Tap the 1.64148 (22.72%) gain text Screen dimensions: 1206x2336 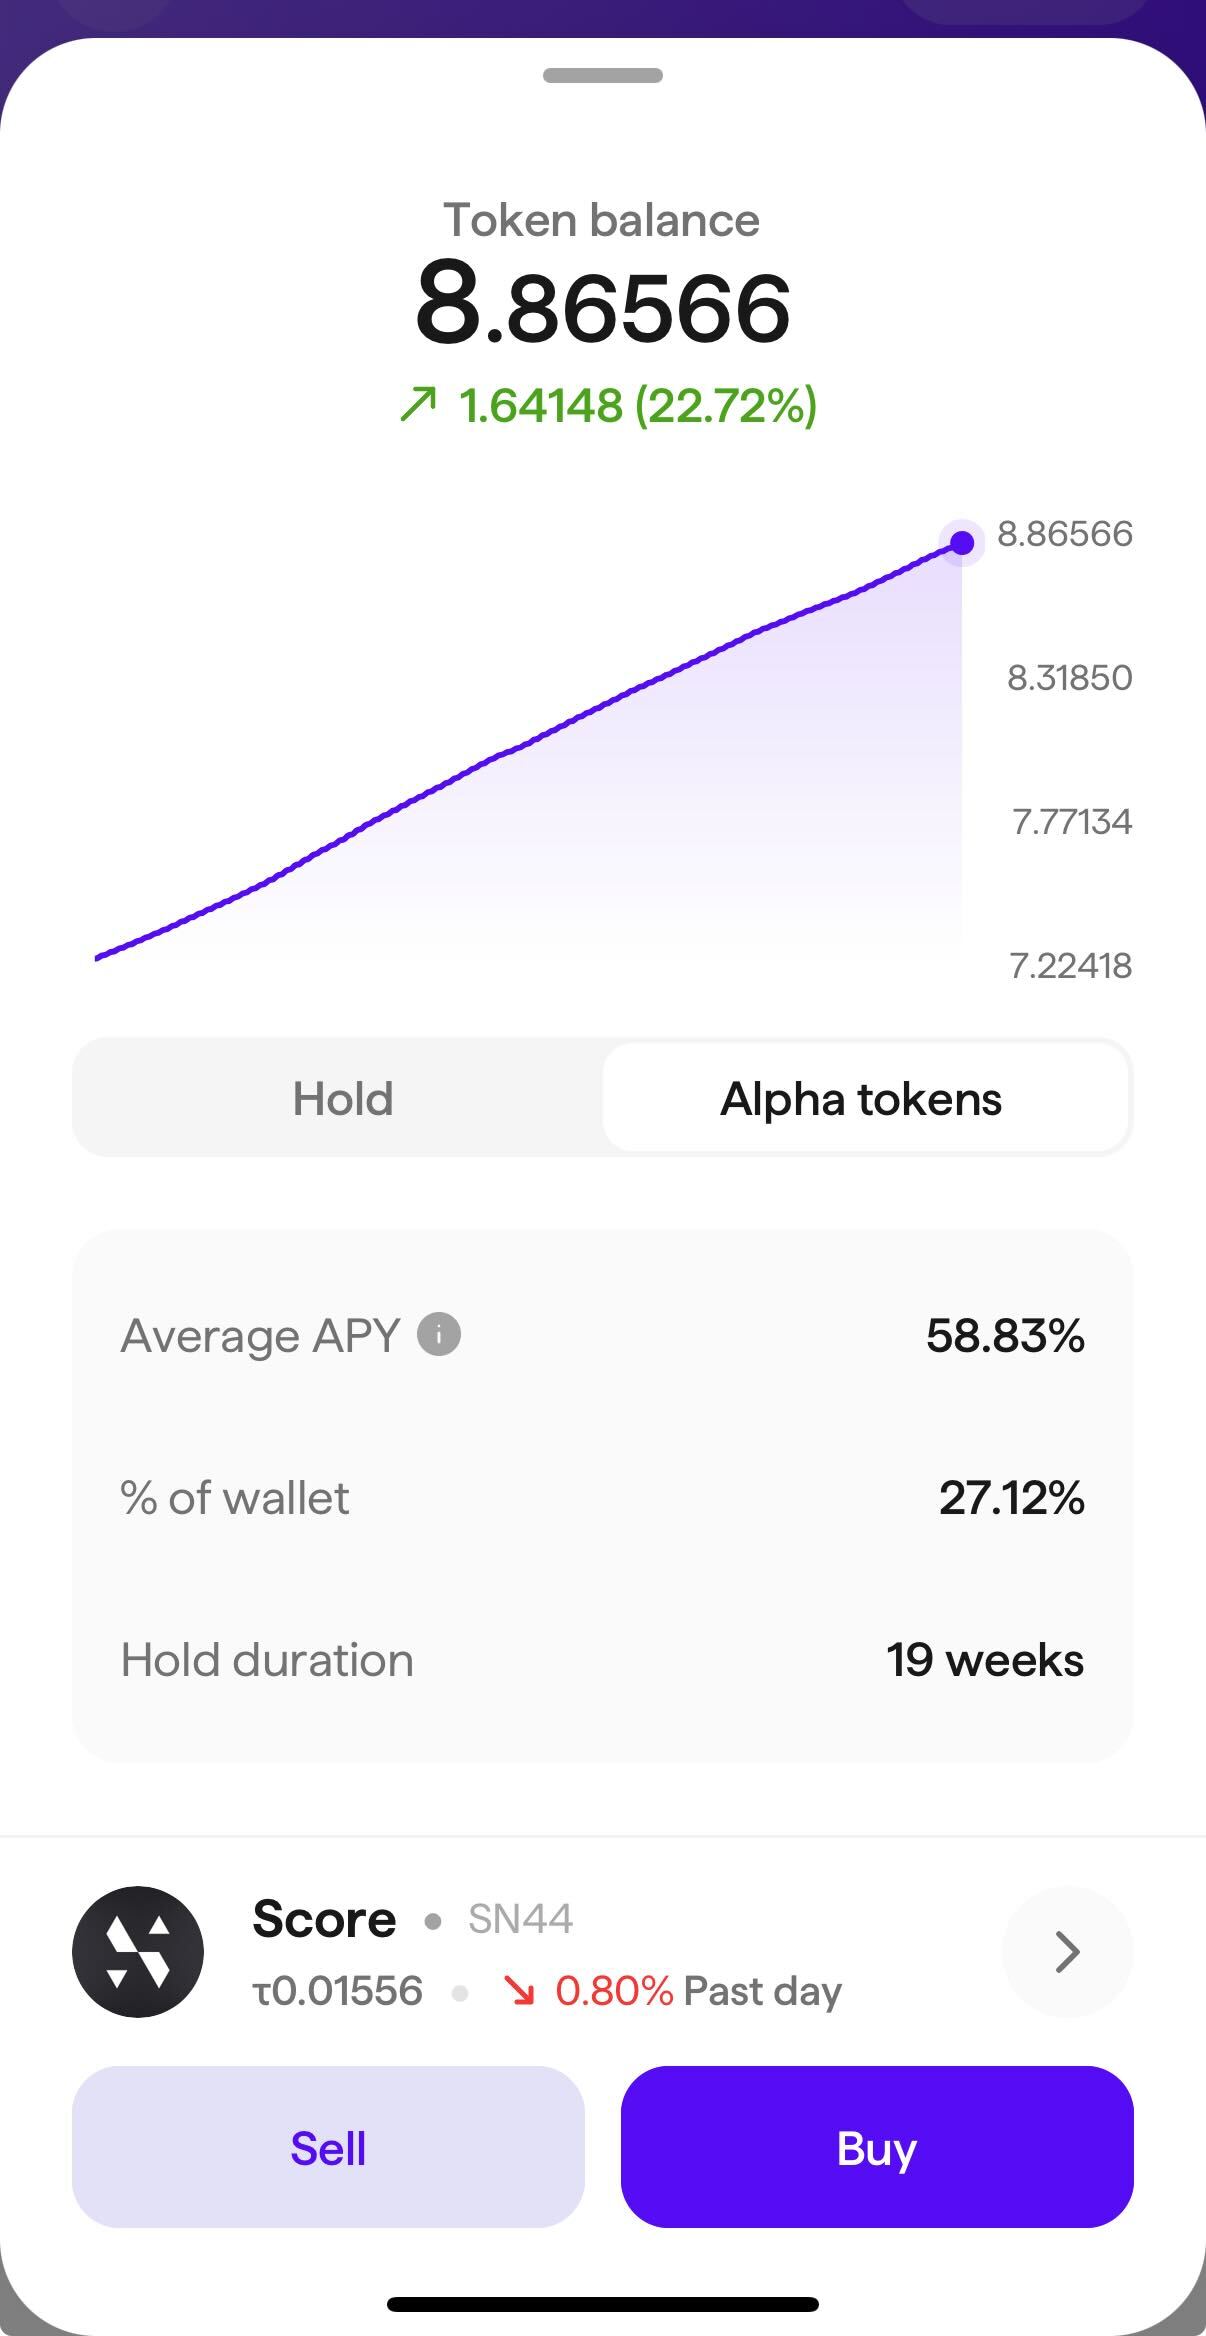[x=637, y=405]
